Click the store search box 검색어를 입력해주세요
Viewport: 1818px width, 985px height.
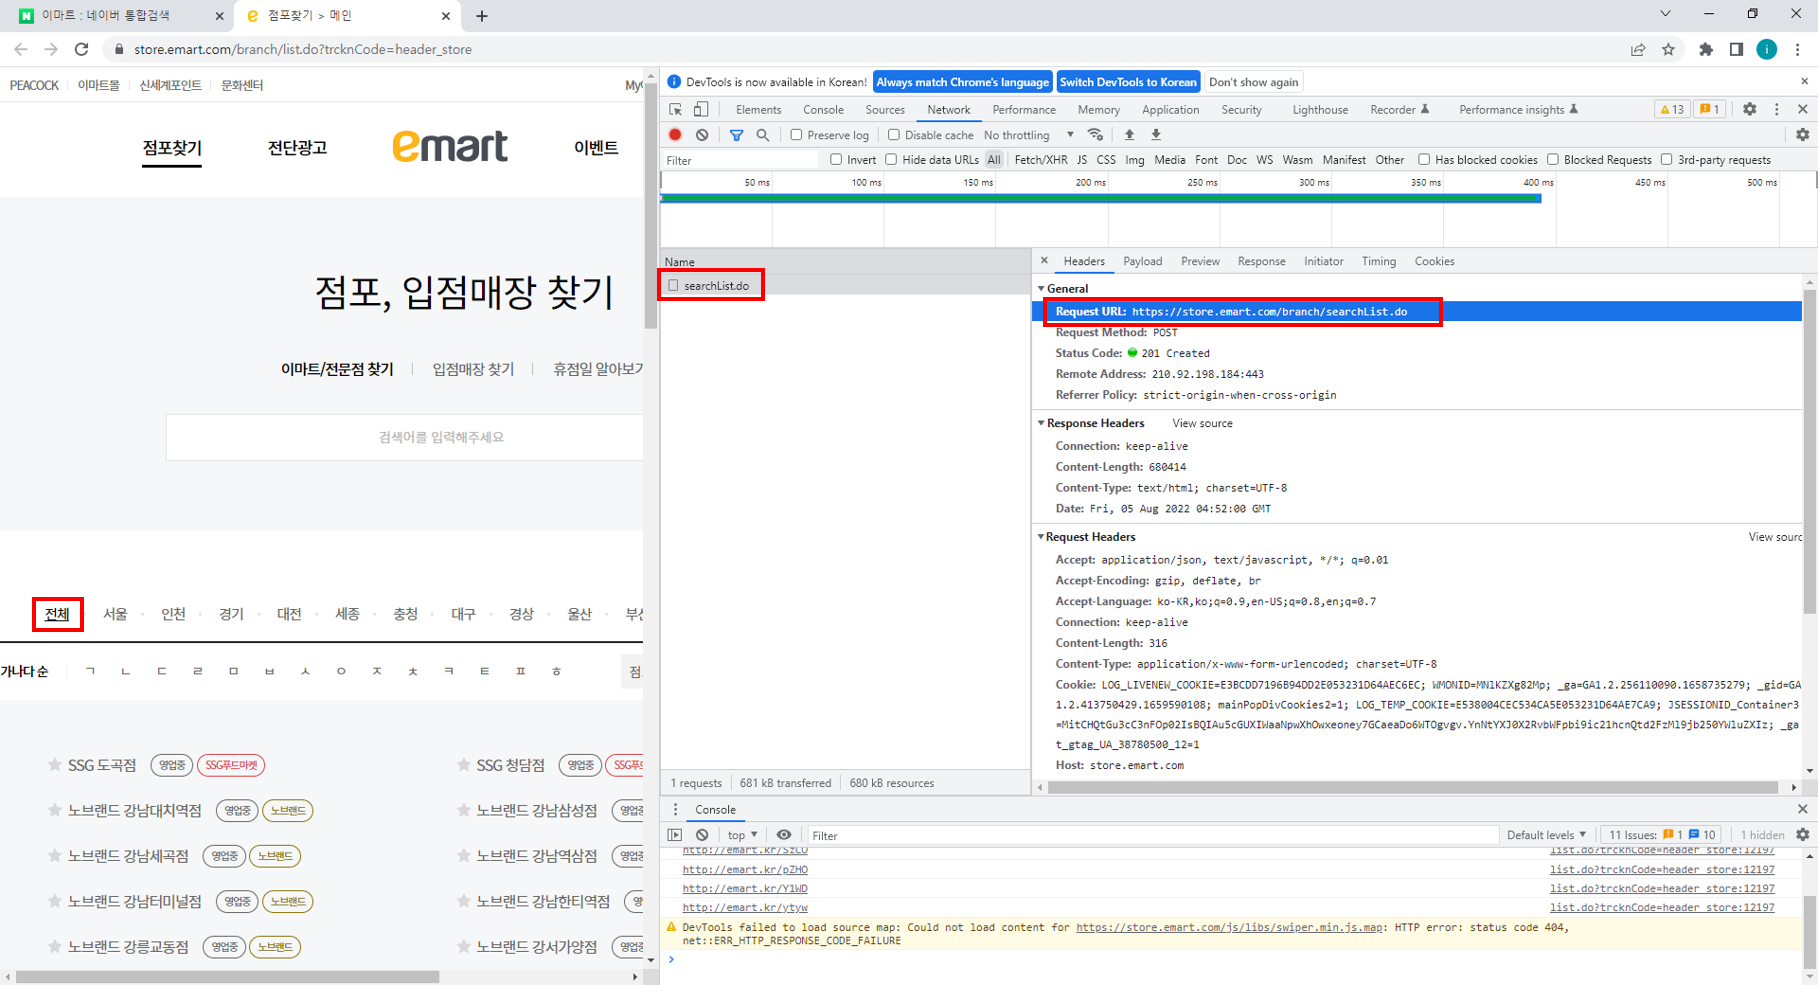(405, 437)
